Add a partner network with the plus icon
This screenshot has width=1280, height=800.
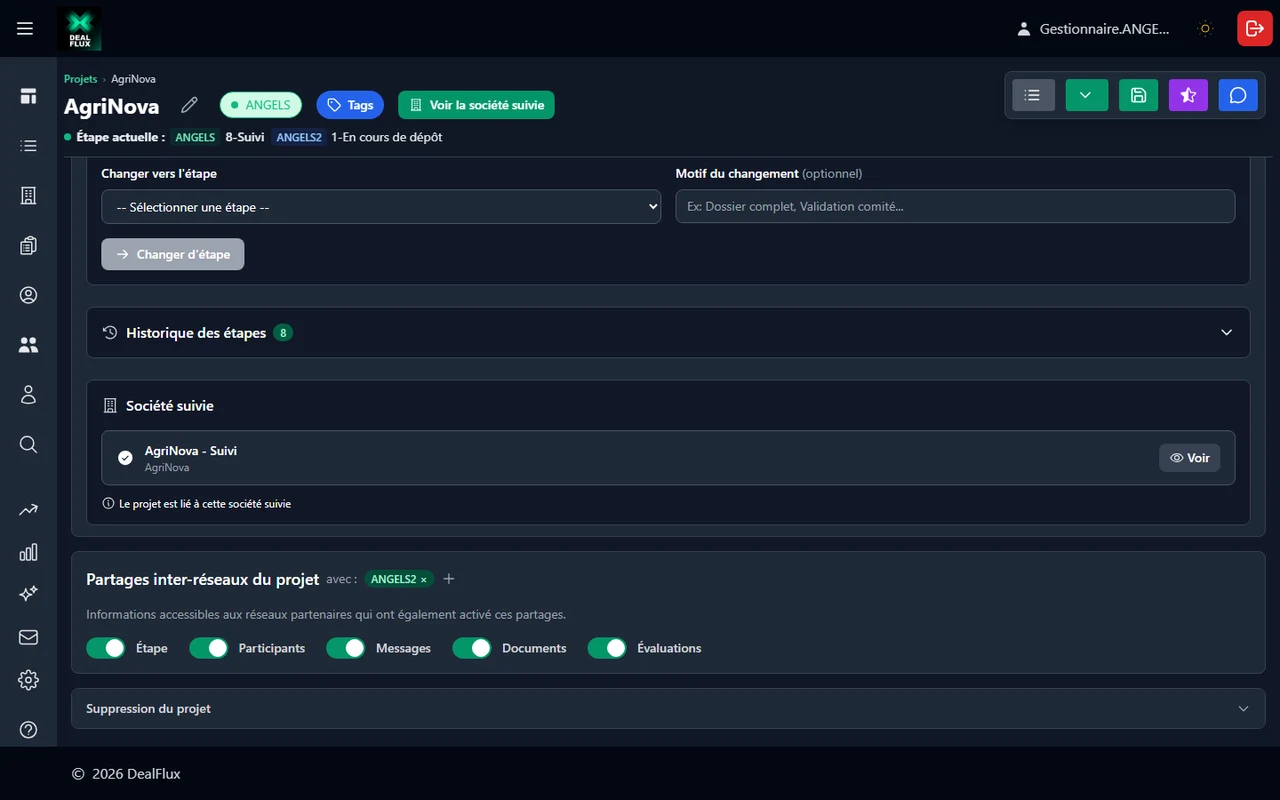tap(449, 579)
